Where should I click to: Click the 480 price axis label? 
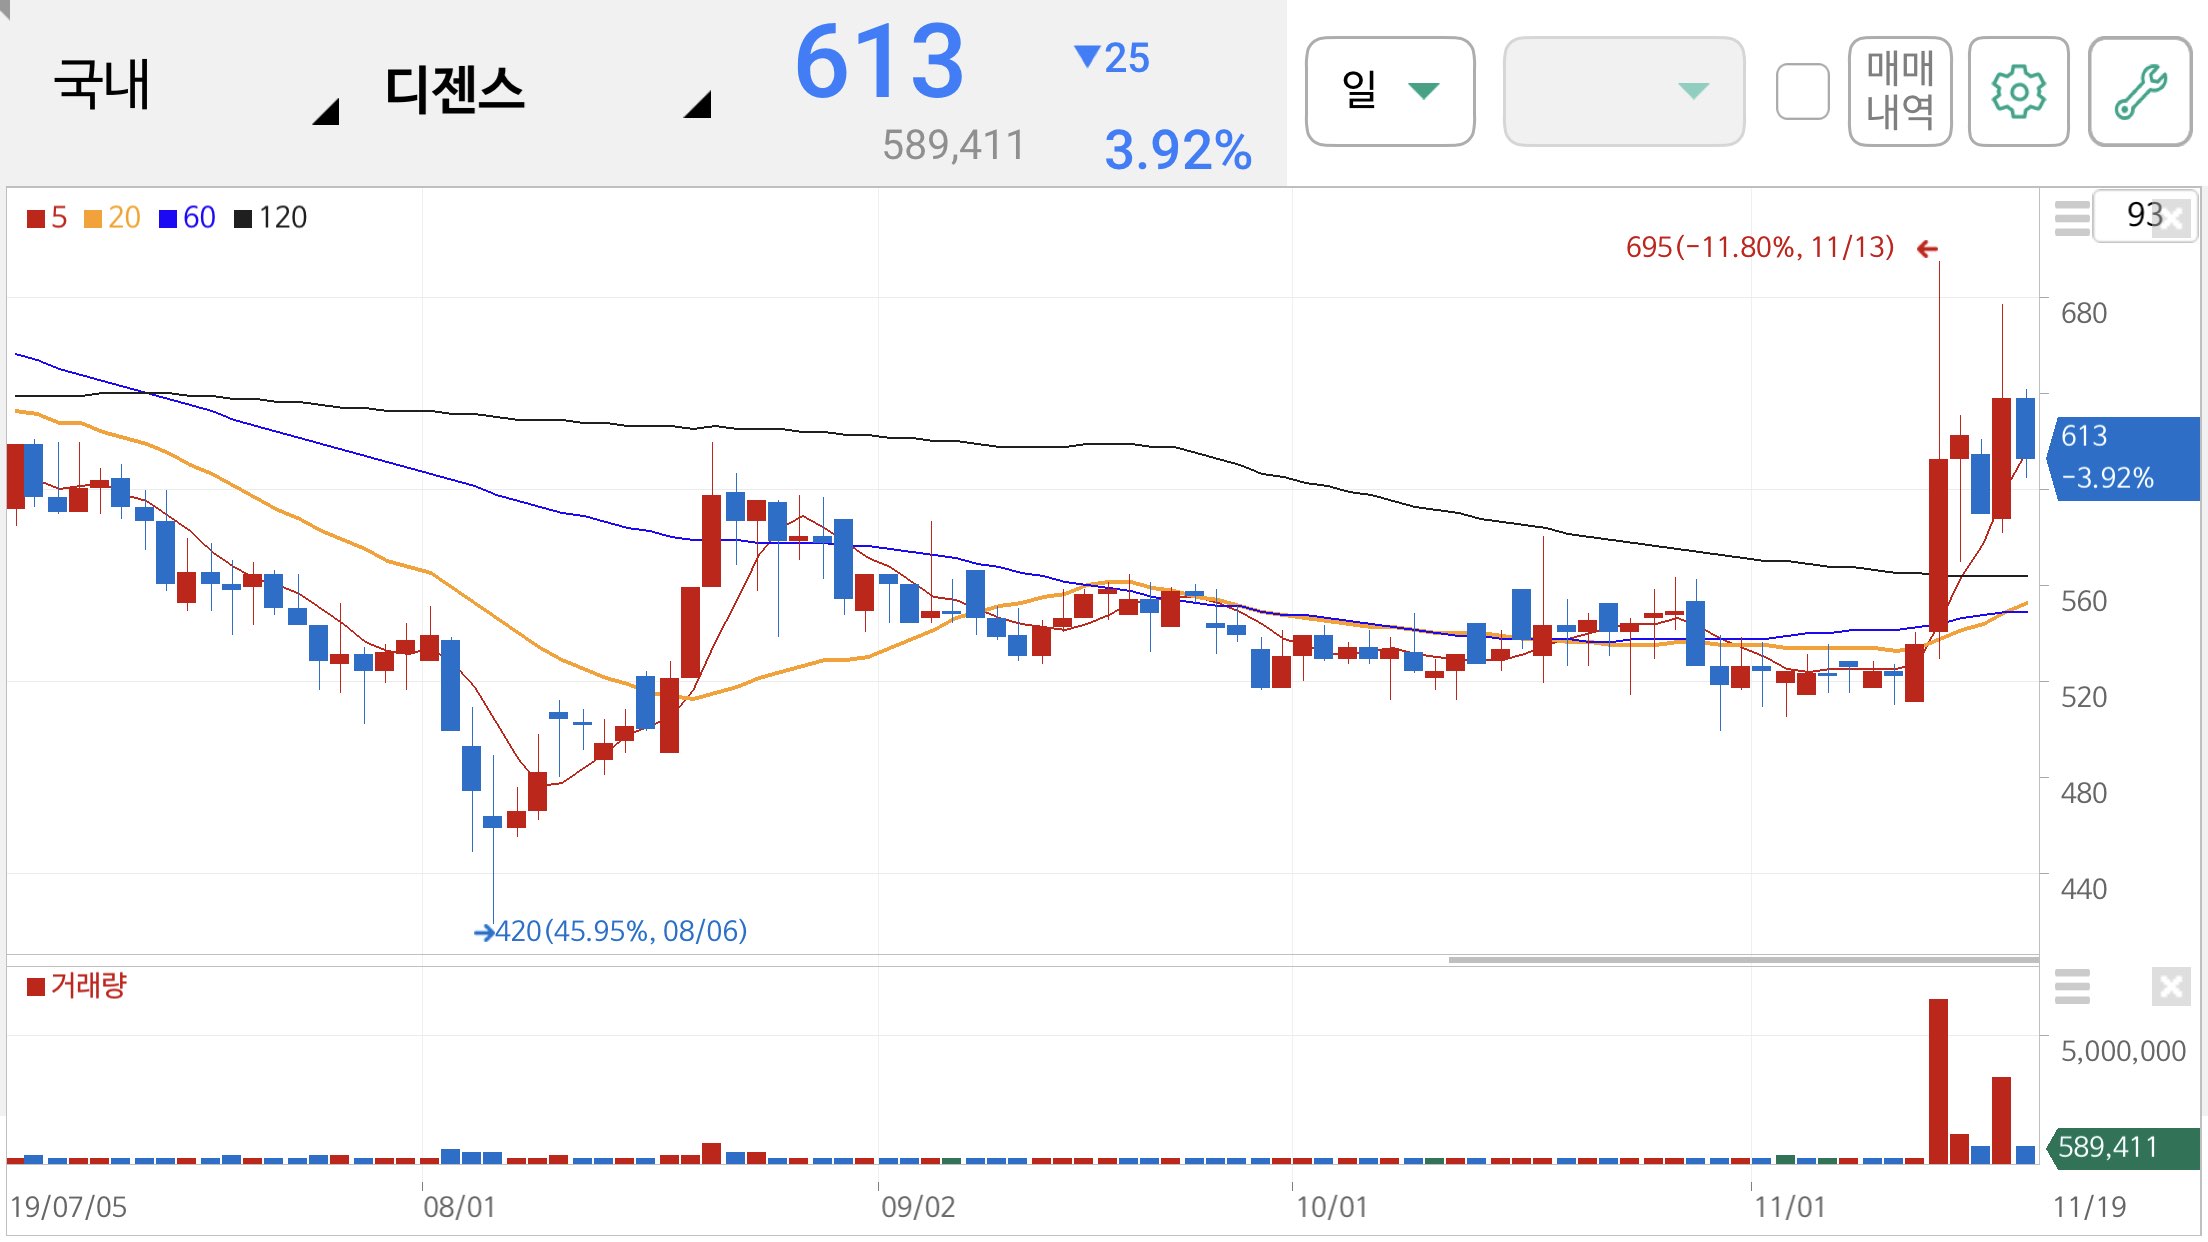click(x=2084, y=794)
